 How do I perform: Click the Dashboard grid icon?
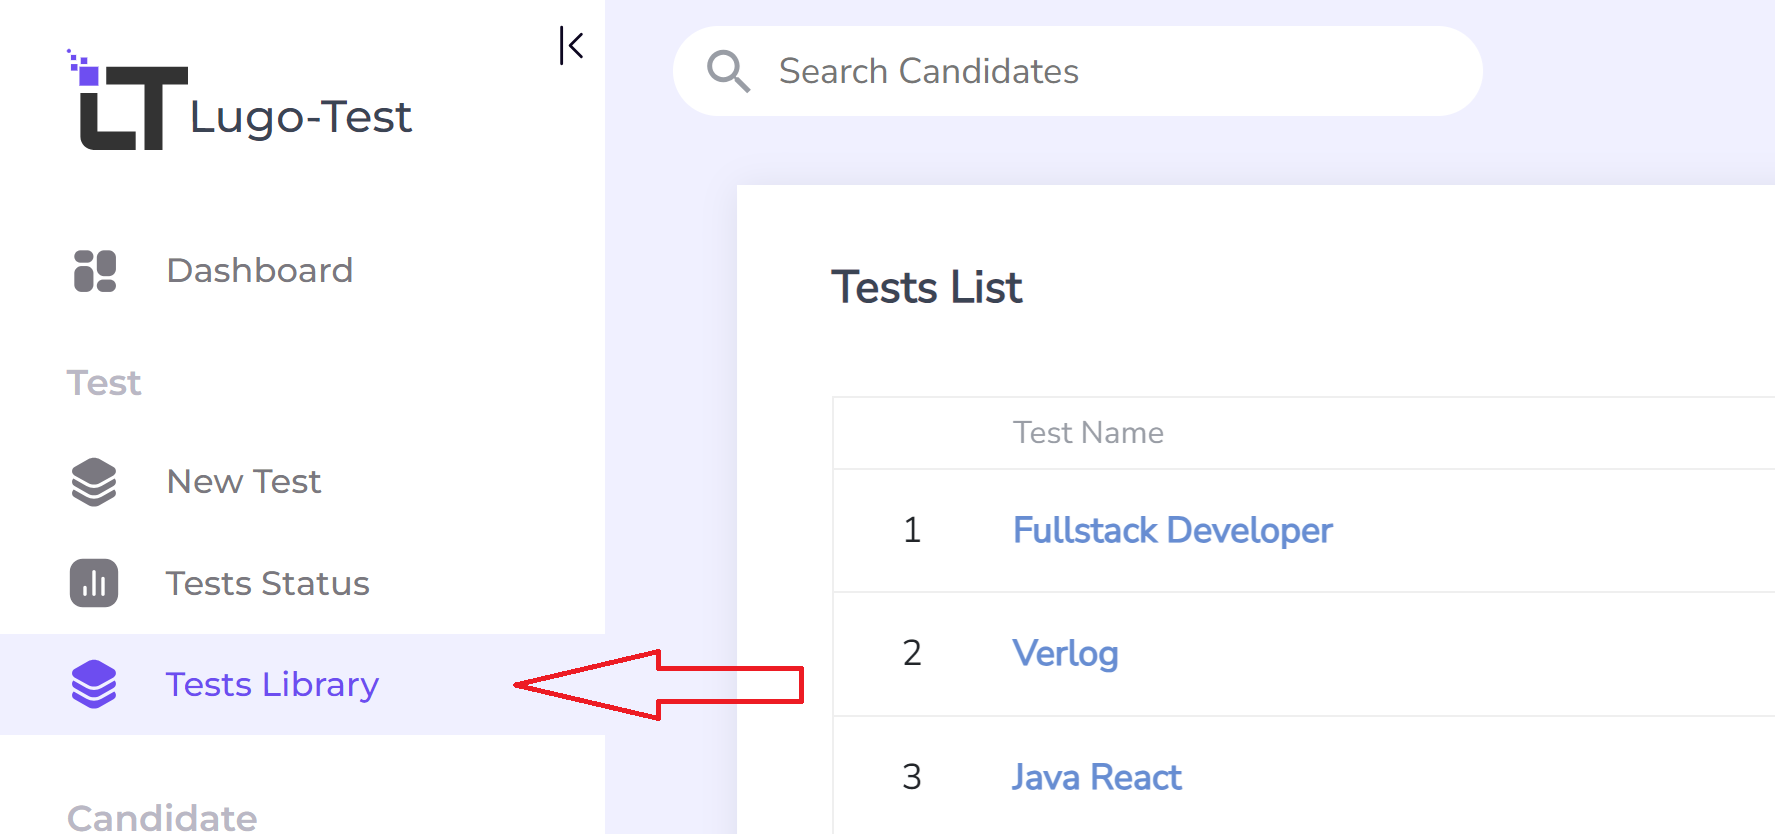tap(95, 271)
